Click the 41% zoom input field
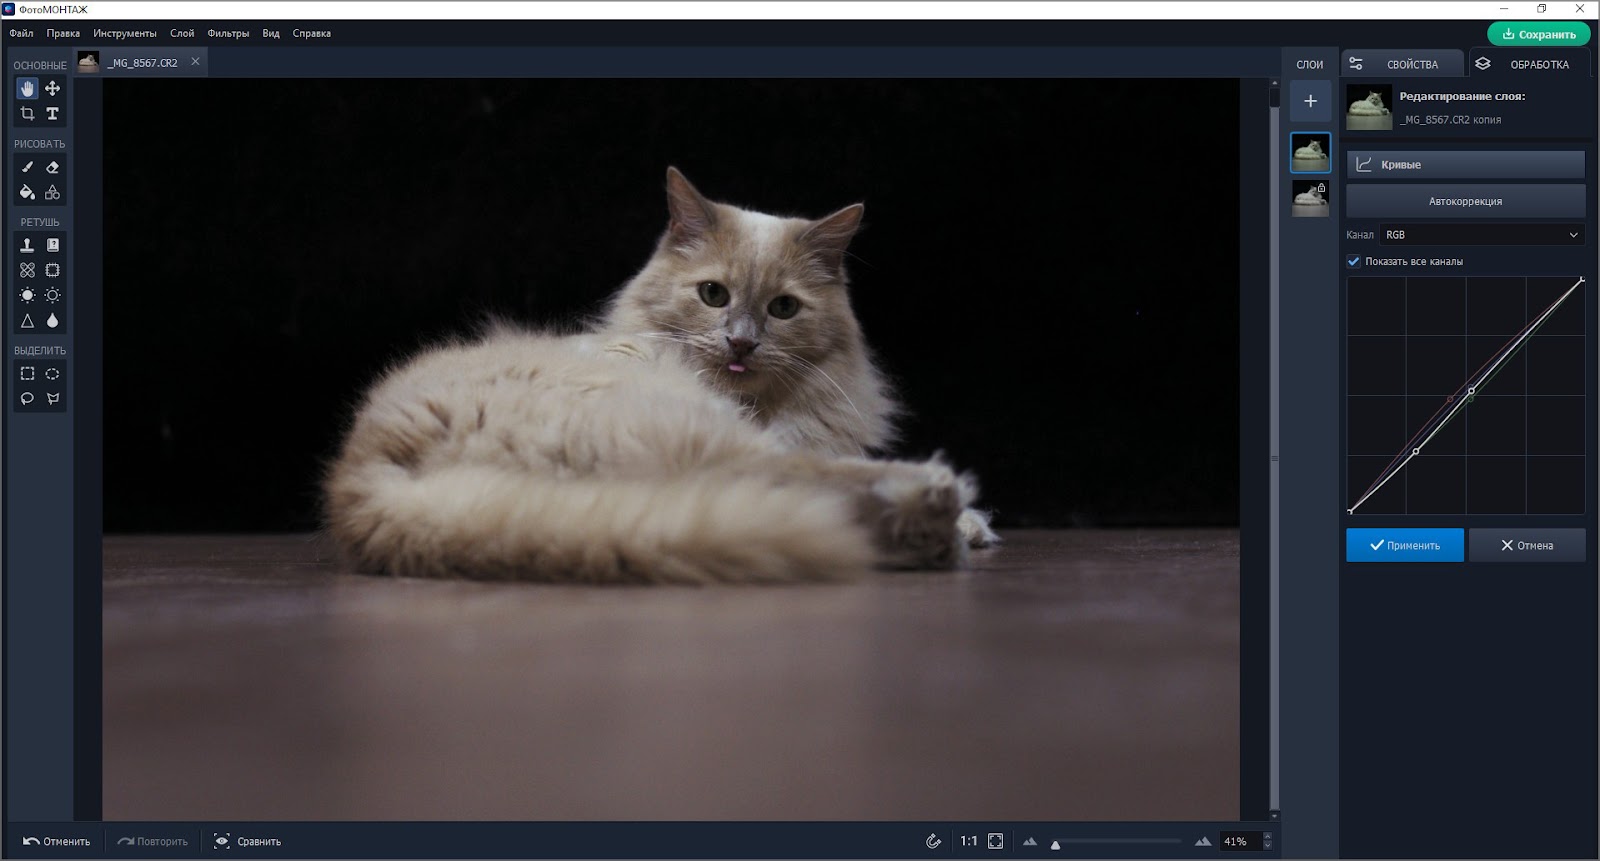1600x861 pixels. click(1240, 841)
